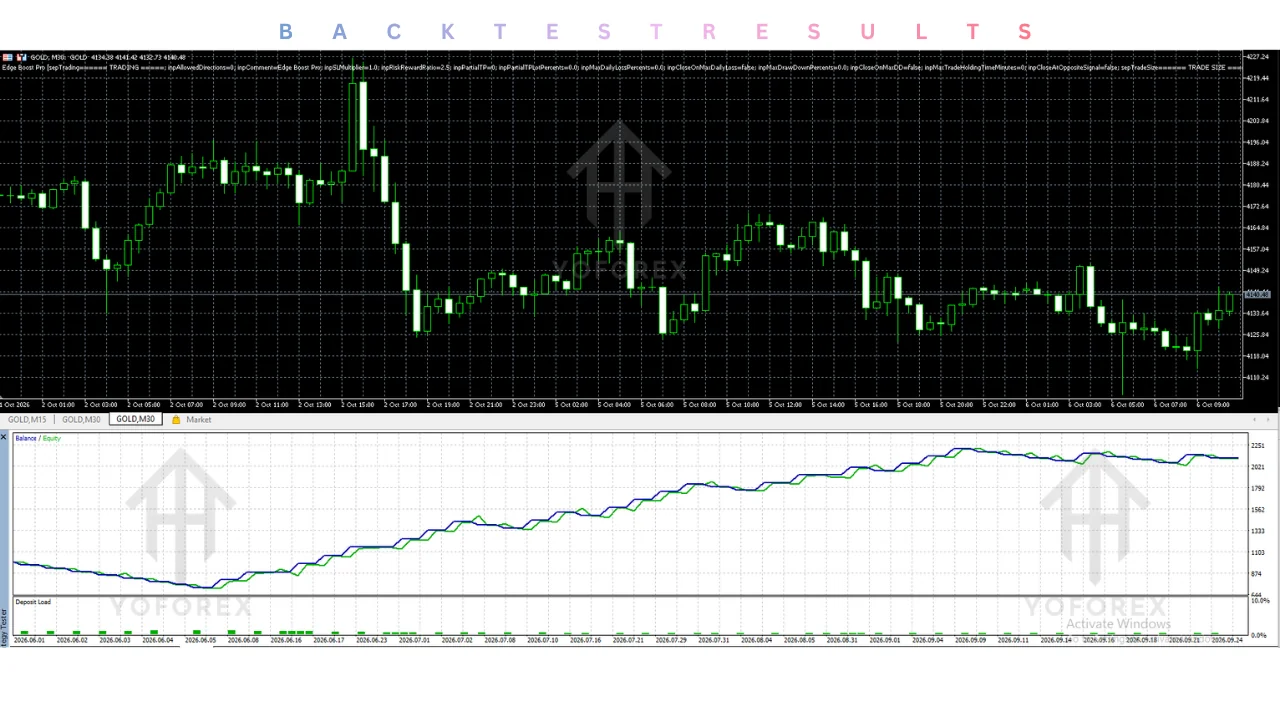
Task: Click the 4211.64 price axis value
Action: (1257, 100)
